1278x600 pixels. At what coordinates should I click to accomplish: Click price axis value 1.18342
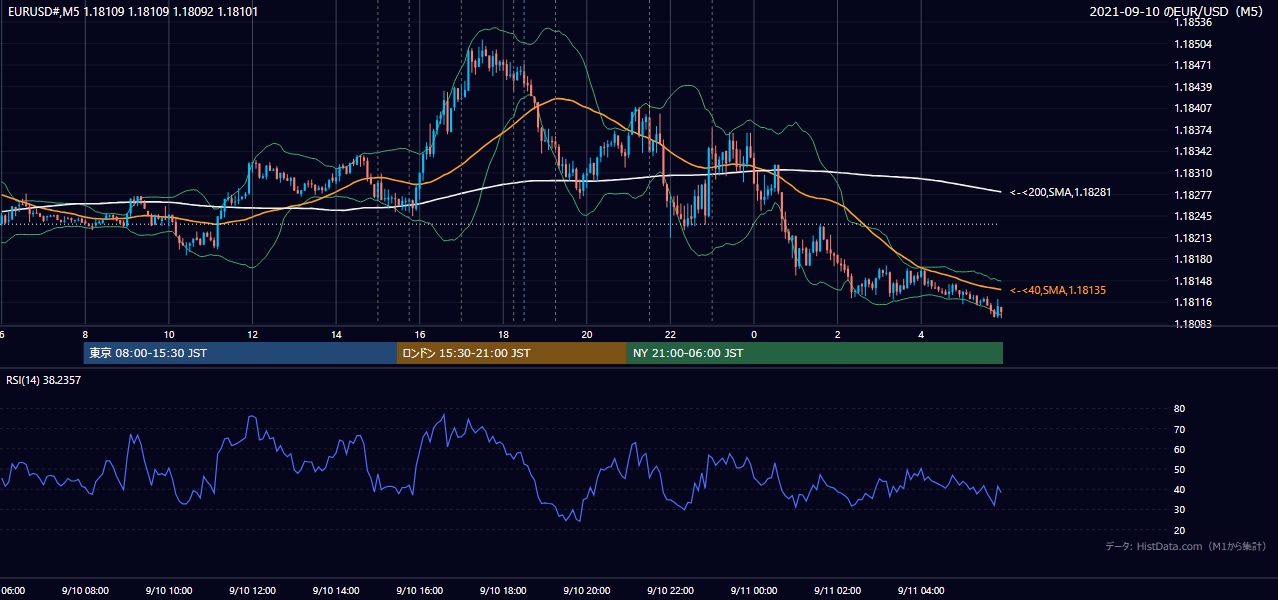1194,151
